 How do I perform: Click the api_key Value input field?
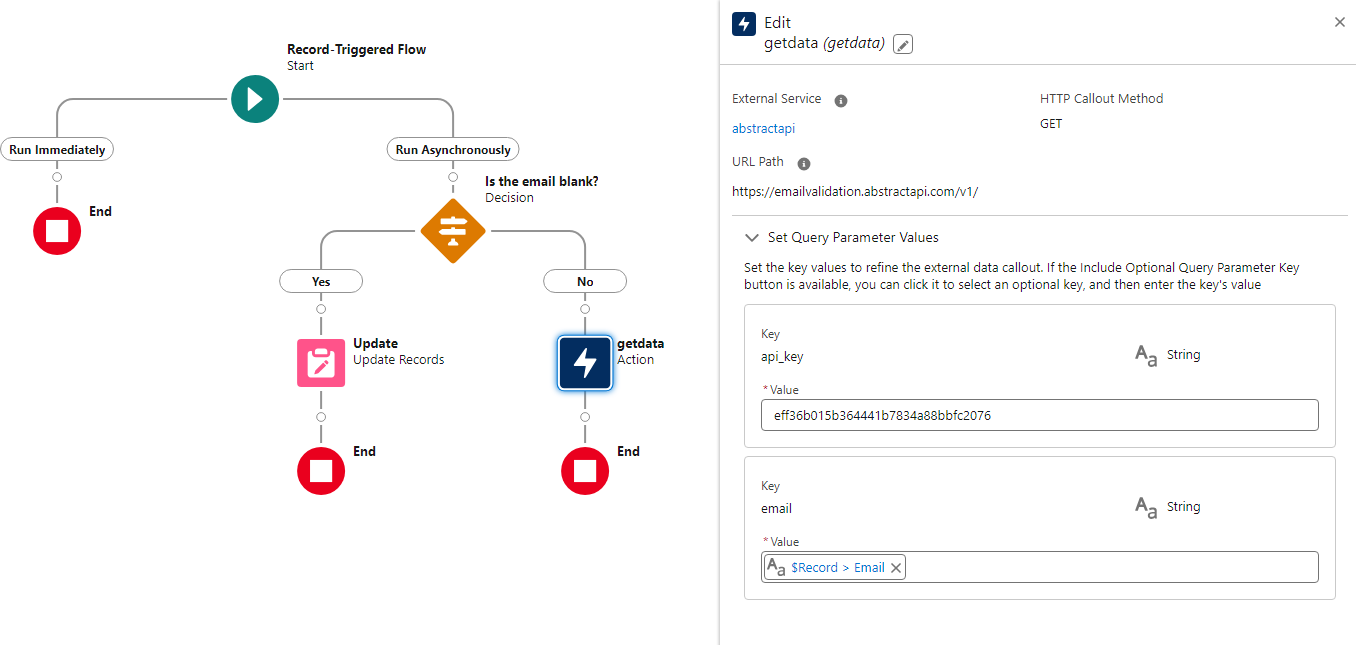pos(1039,415)
